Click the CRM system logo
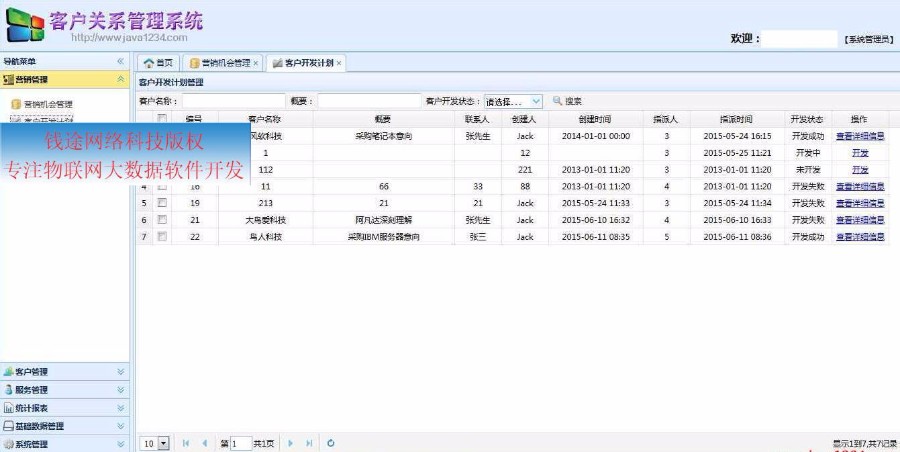 (x=25, y=25)
